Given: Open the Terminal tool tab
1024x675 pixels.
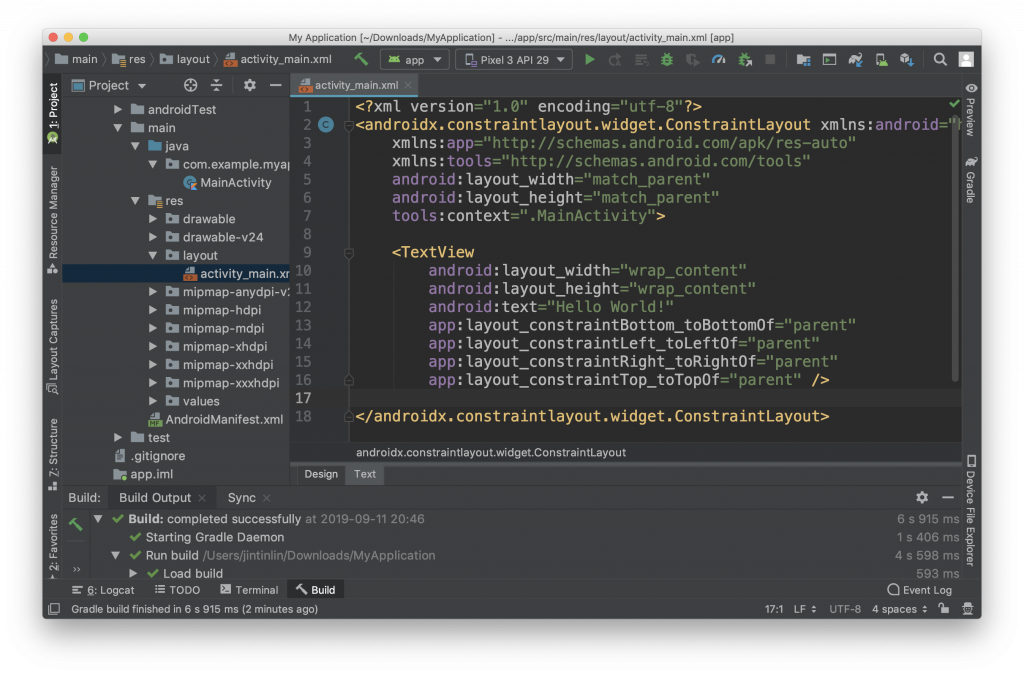Looking at the screenshot, I should (249, 589).
